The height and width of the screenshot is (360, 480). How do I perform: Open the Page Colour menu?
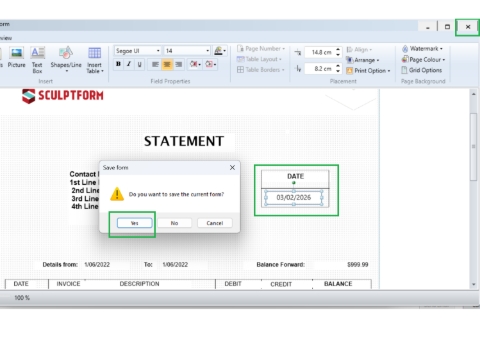423,59
